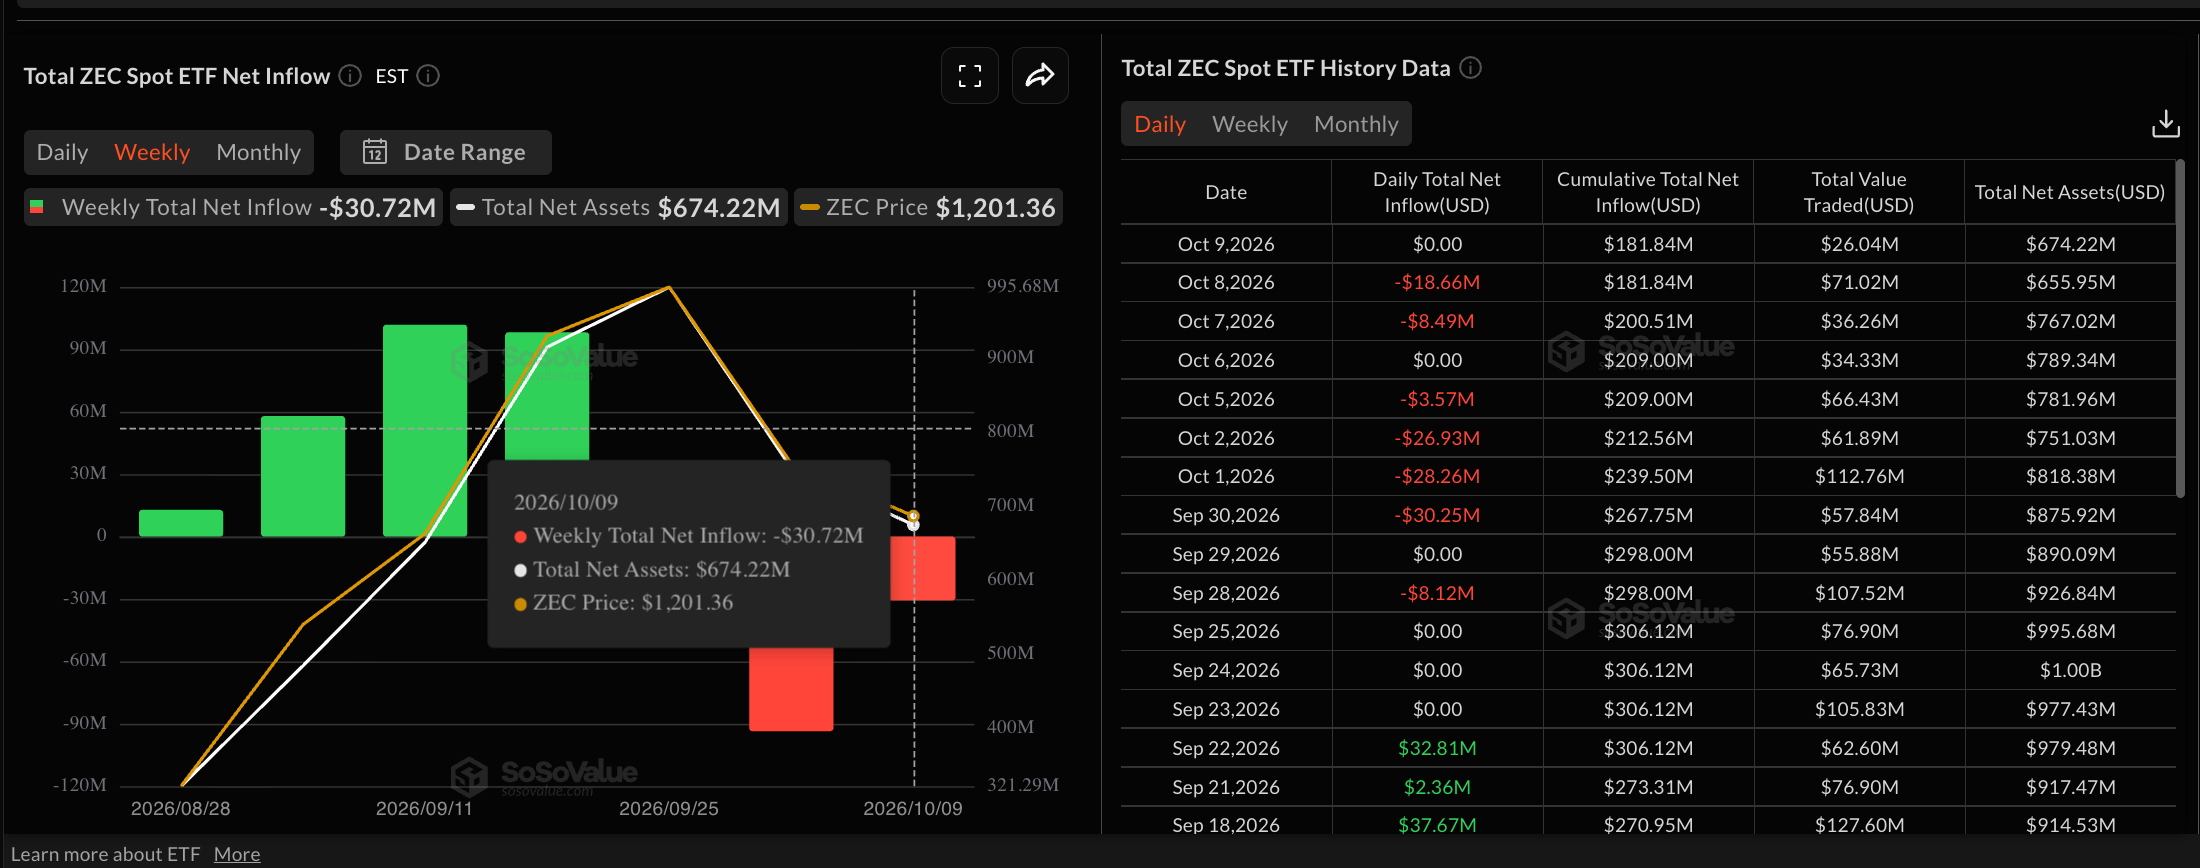Open the More link about ETF
This screenshot has height=868, width=2200.
(237, 854)
